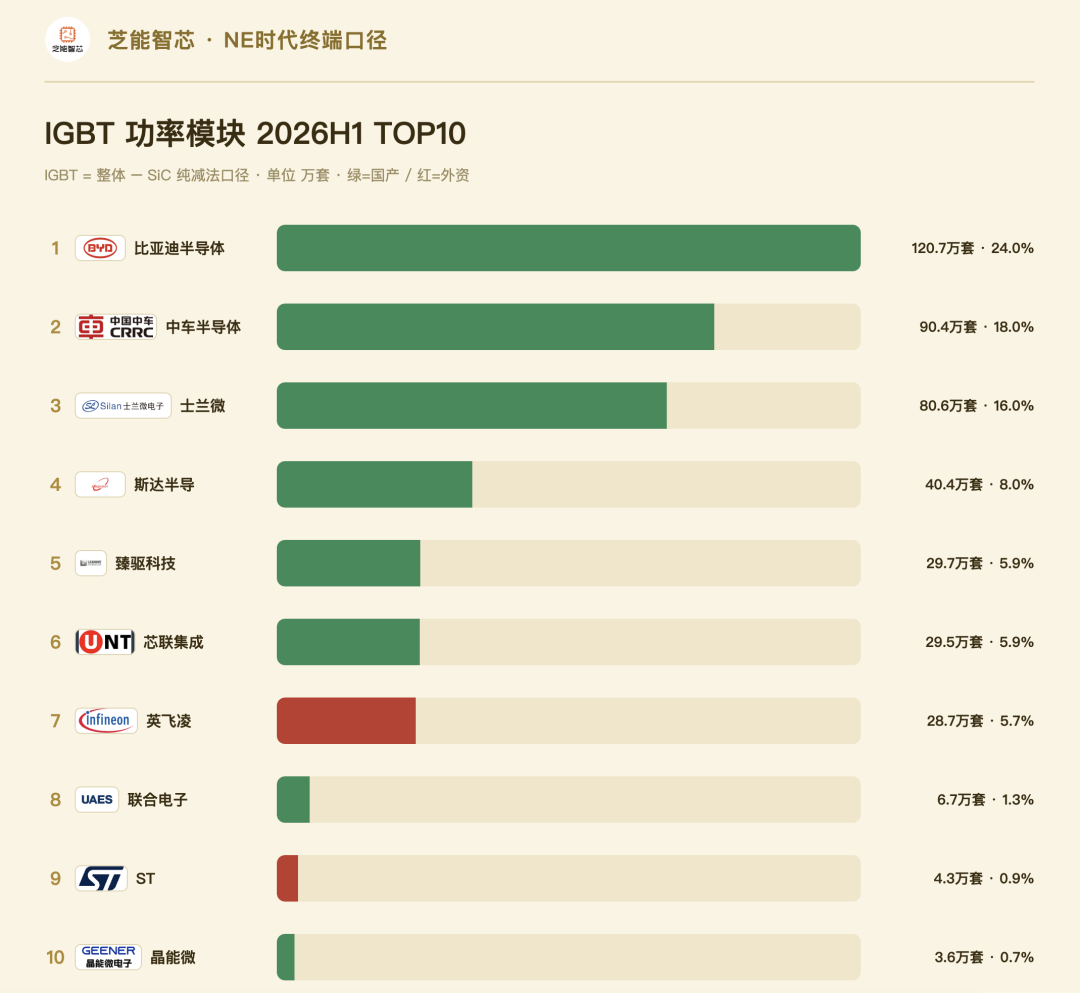Click the 臻驱科技 green bar
Viewport: 1080px width, 993px height.
pyautogui.click(x=349, y=563)
